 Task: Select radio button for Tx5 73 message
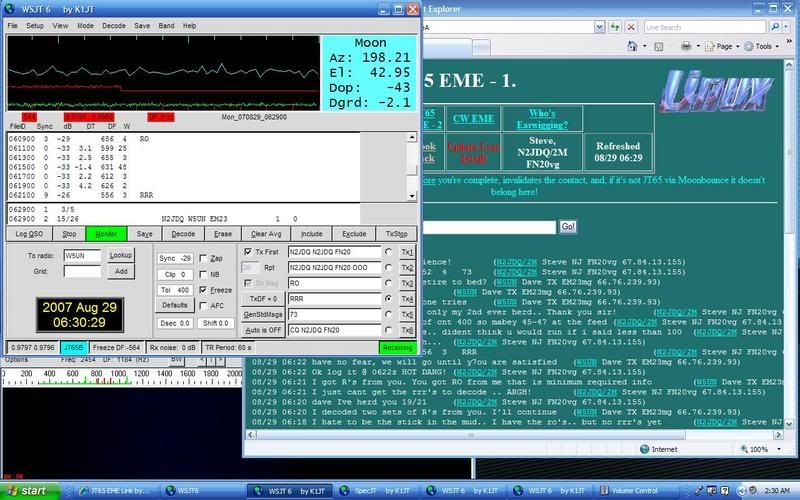389,314
